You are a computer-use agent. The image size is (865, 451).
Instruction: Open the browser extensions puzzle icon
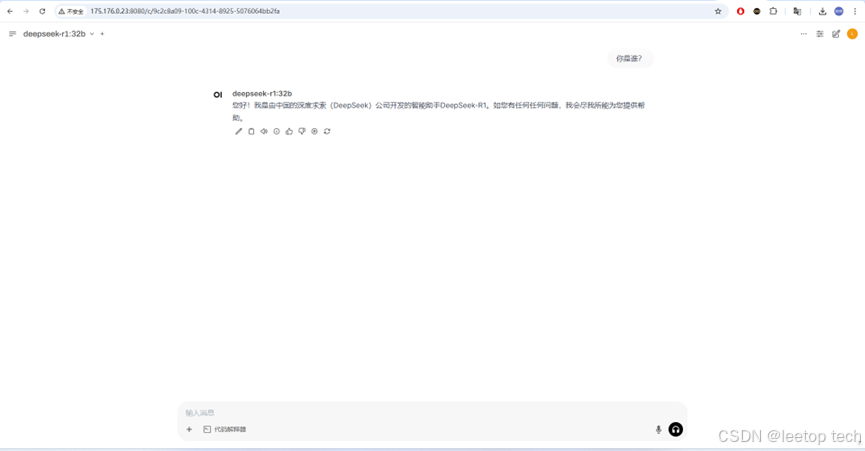tap(773, 11)
